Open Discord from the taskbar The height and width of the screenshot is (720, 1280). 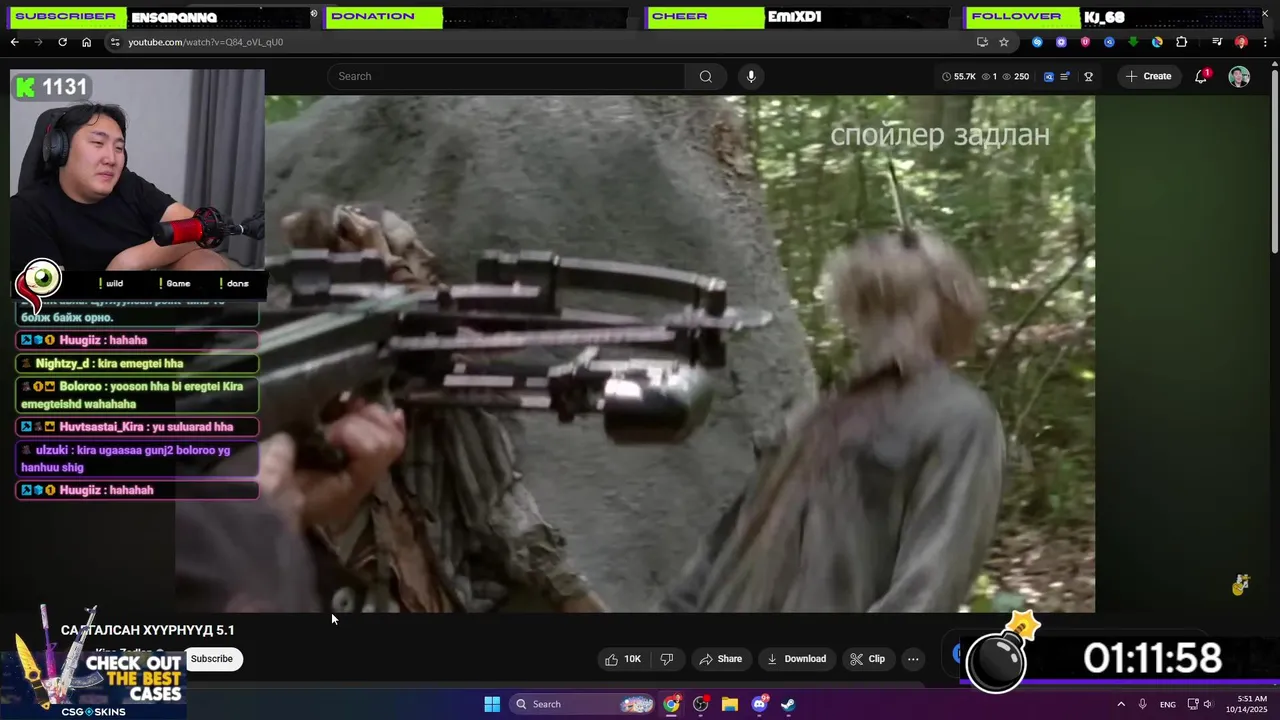[759, 704]
